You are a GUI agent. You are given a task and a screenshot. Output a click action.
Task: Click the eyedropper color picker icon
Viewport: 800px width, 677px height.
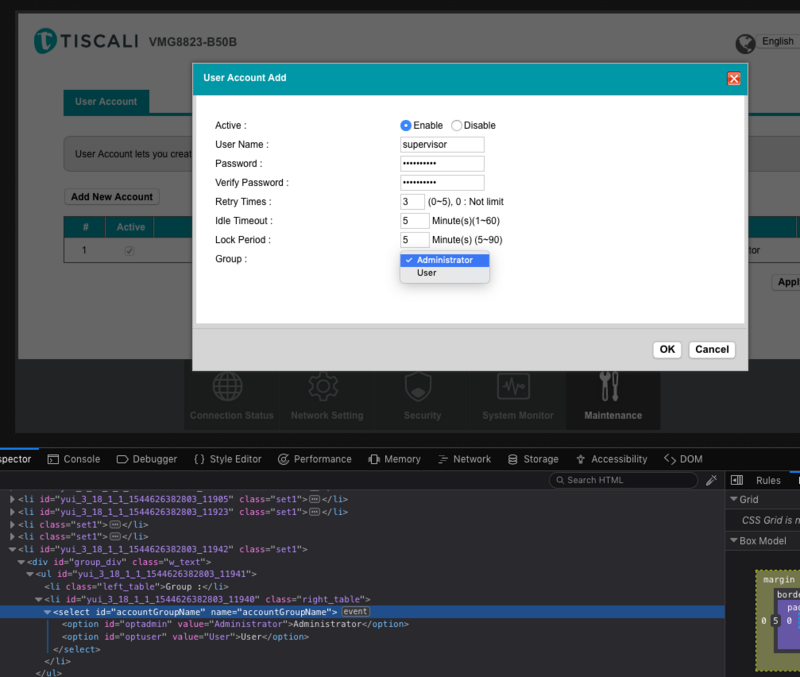tap(711, 480)
